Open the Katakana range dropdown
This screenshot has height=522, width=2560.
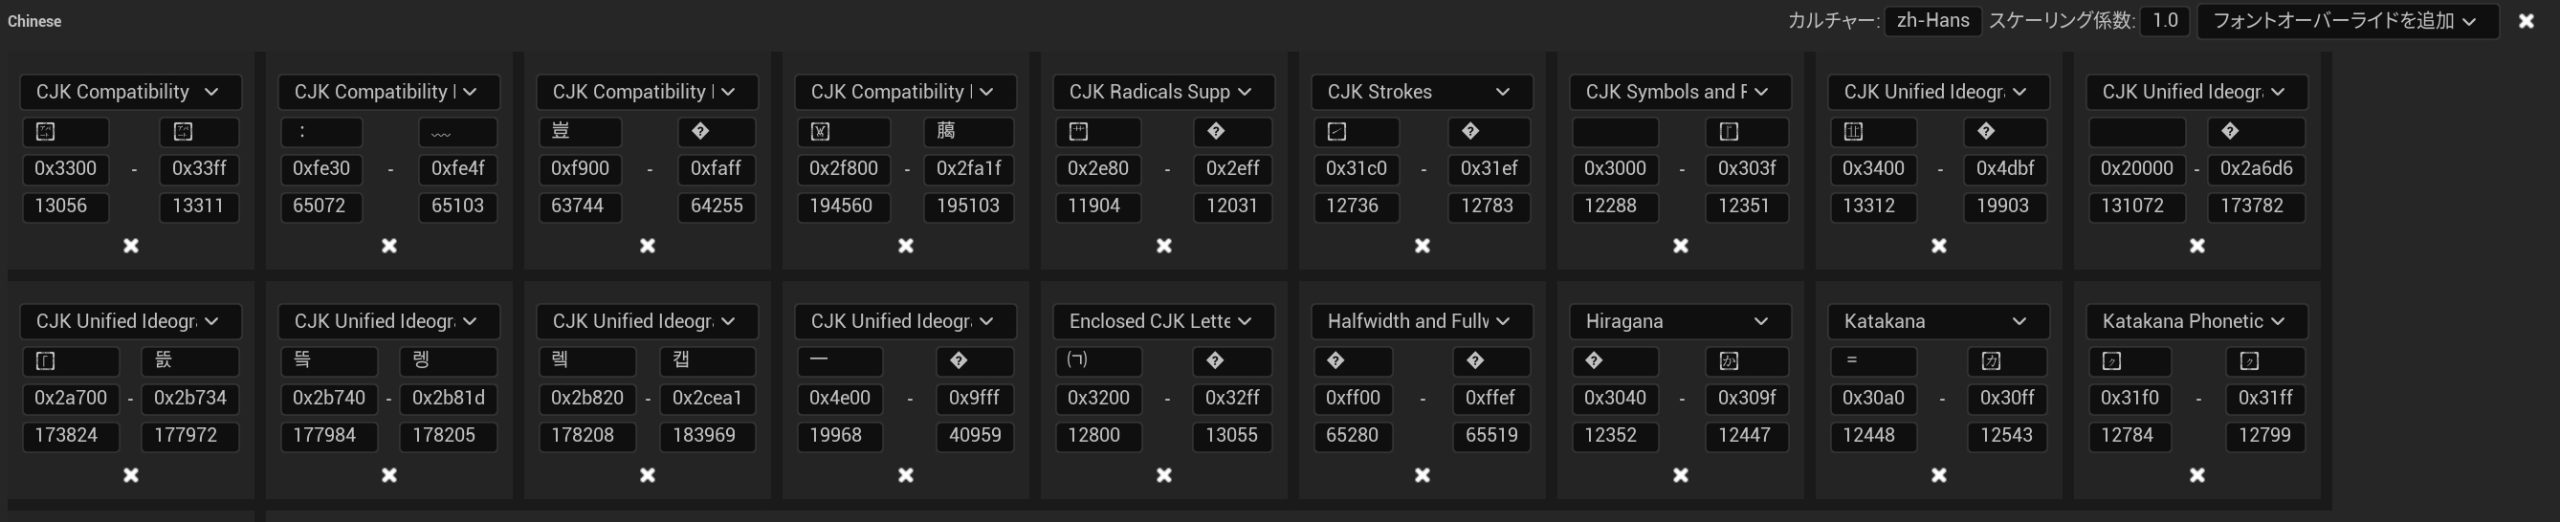point(1937,321)
